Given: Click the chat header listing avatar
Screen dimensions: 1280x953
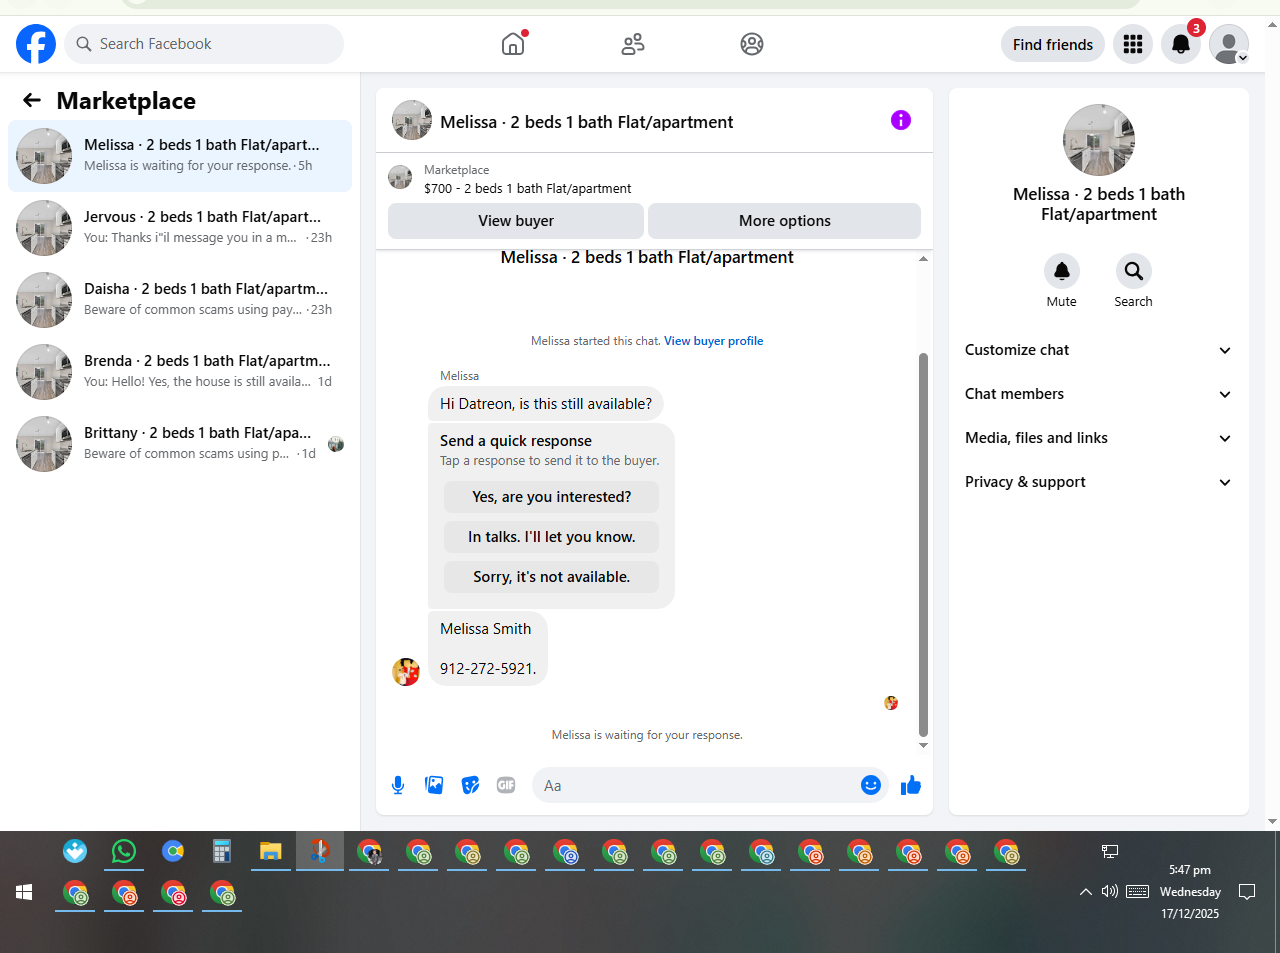Looking at the screenshot, I should click(x=412, y=120).
